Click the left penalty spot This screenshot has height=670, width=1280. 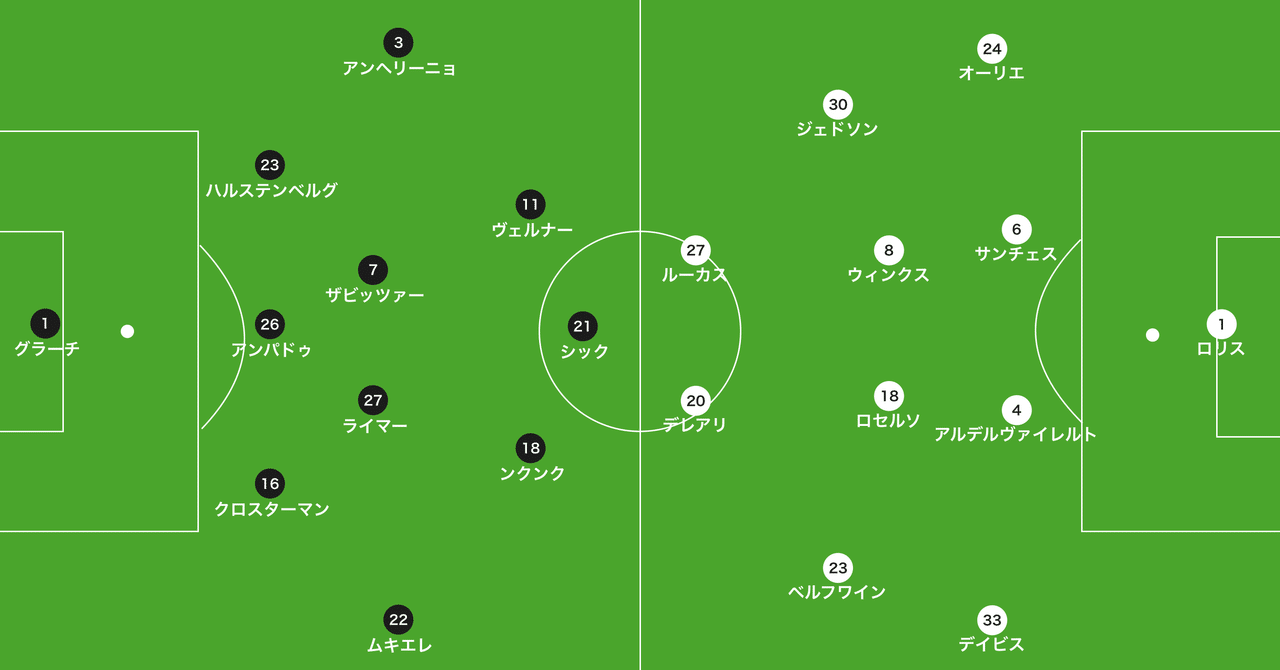(127, 332)
